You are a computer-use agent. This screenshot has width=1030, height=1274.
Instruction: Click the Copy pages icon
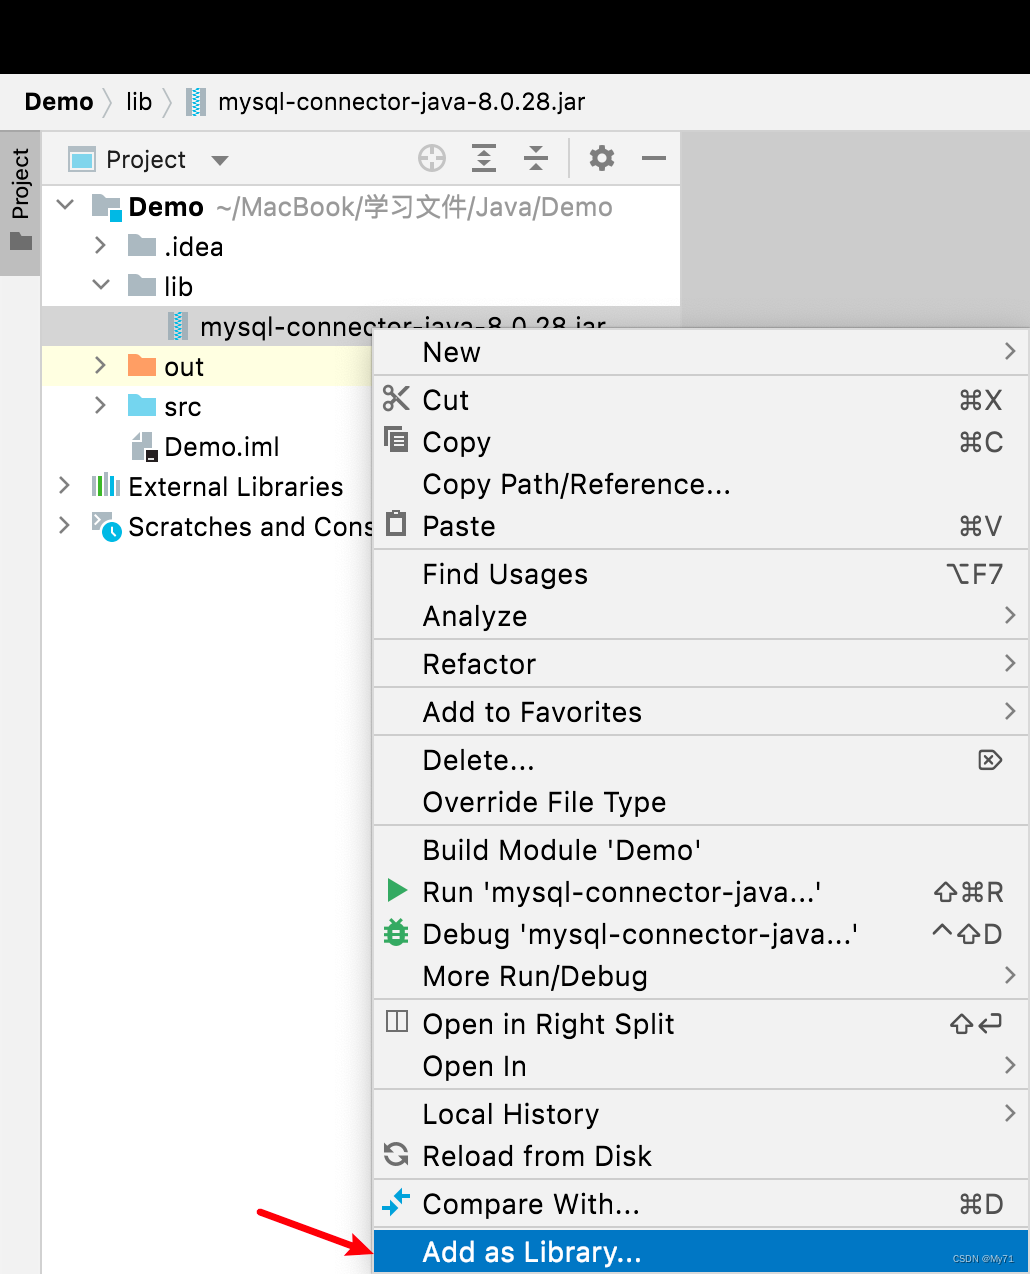[396, 439]
